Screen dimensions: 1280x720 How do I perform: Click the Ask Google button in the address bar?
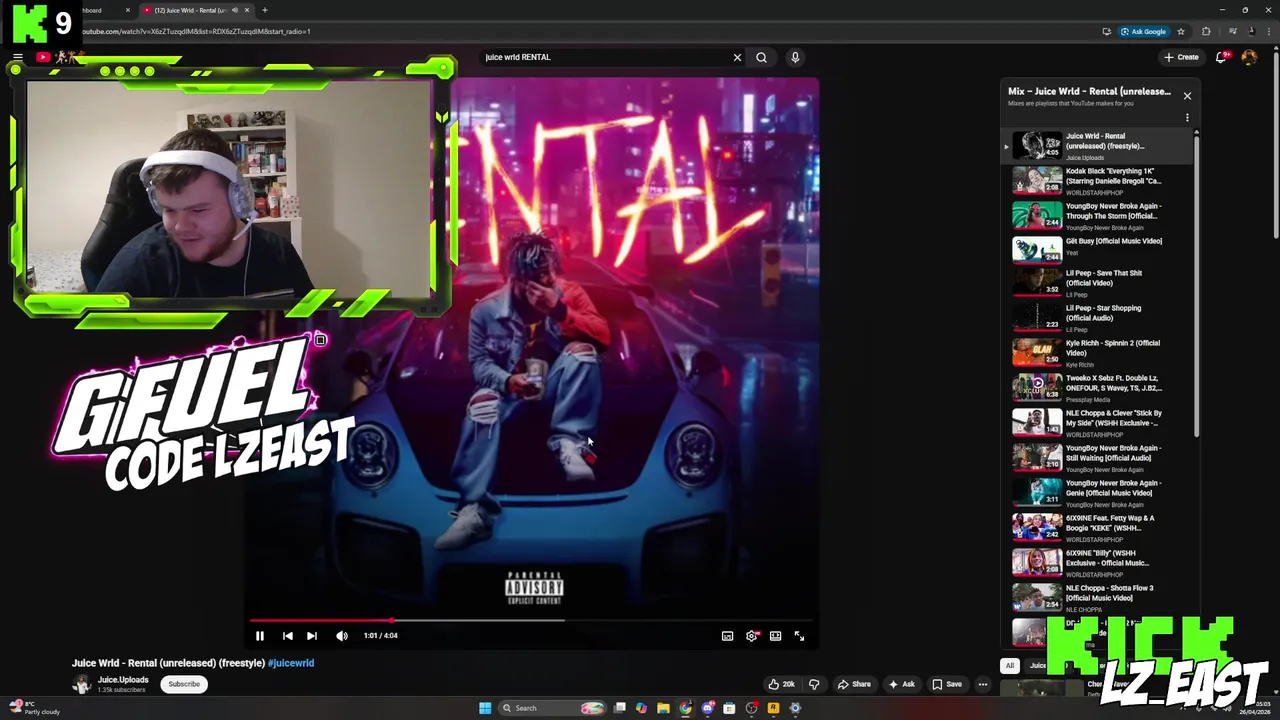(1144, 31)
